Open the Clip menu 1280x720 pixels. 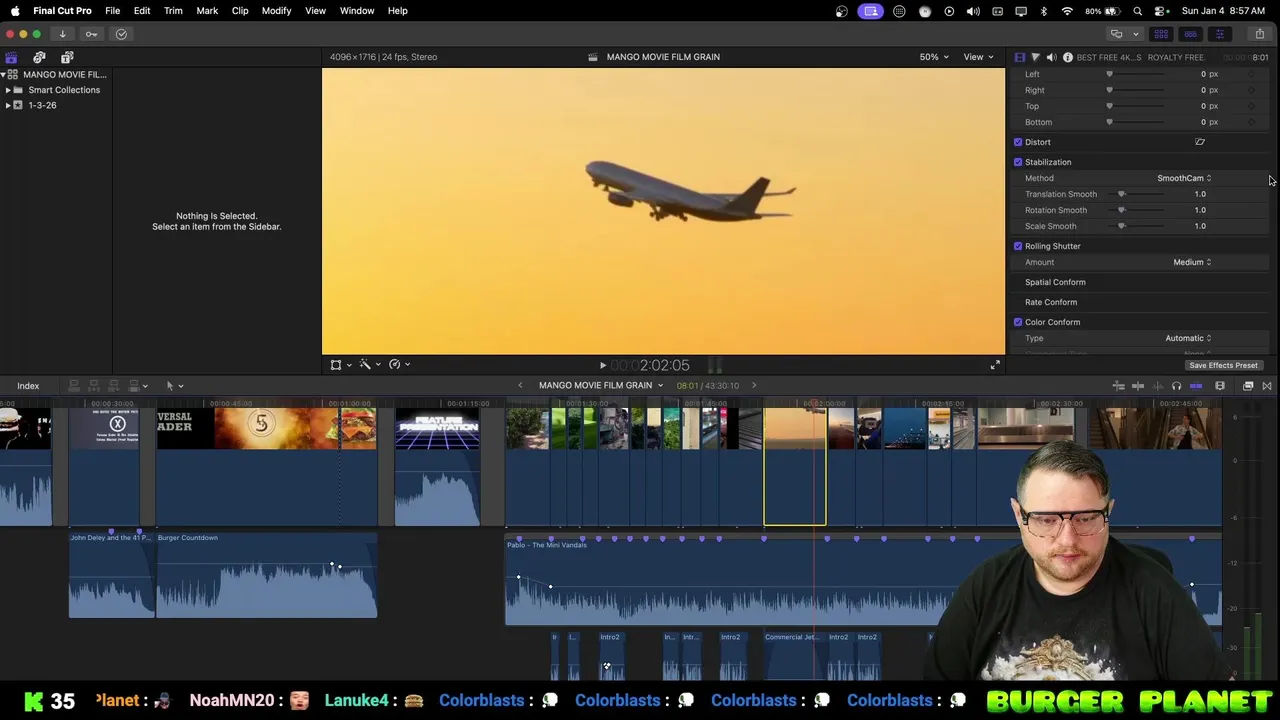tap(240, 11)
